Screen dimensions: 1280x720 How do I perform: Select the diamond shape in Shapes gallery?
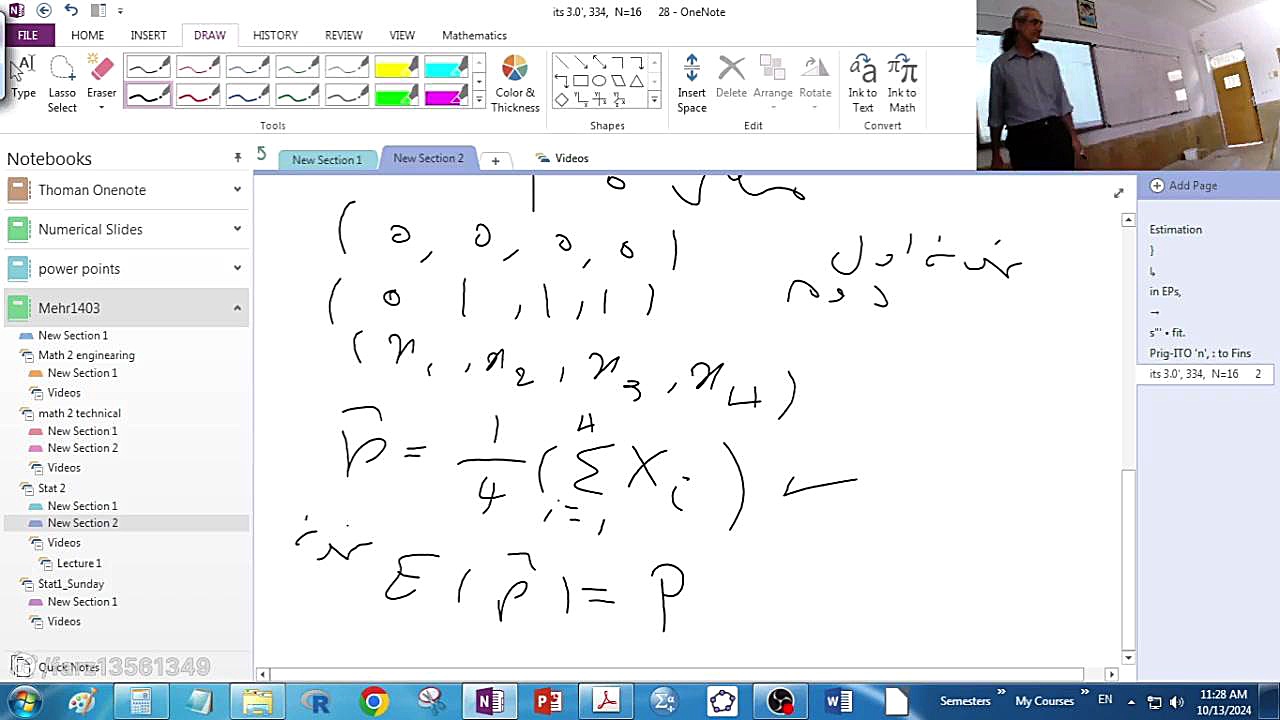tap(561, 99)
